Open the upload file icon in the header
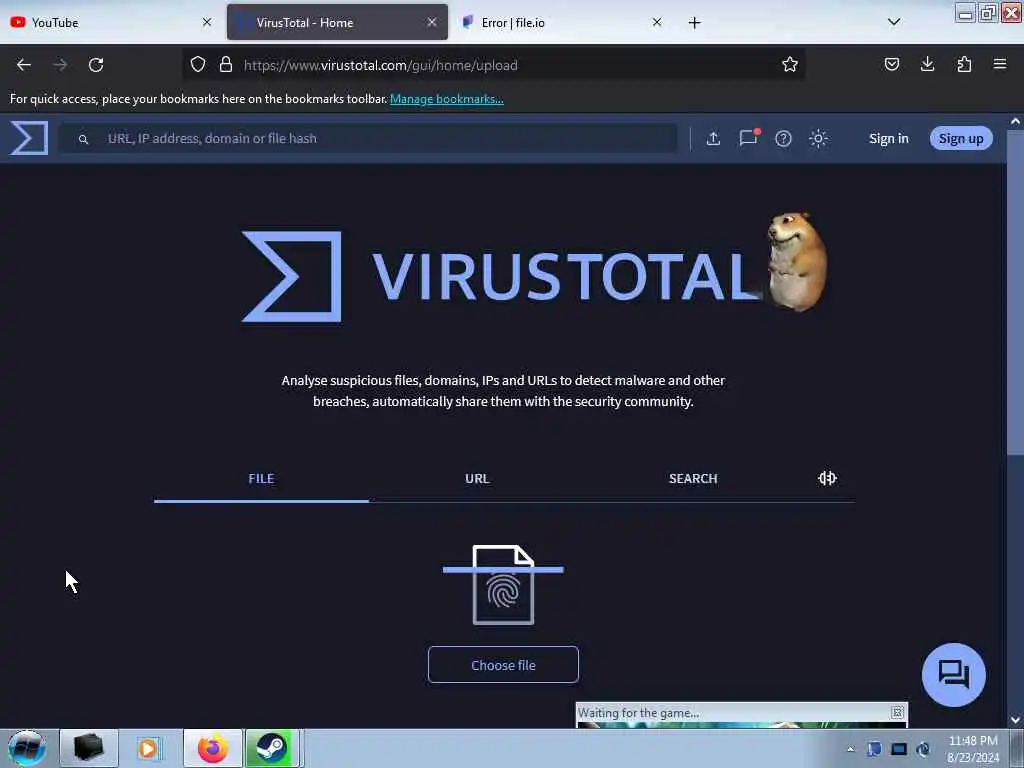The height and width of the screenshot is (768, 1024). coord(713,138)
